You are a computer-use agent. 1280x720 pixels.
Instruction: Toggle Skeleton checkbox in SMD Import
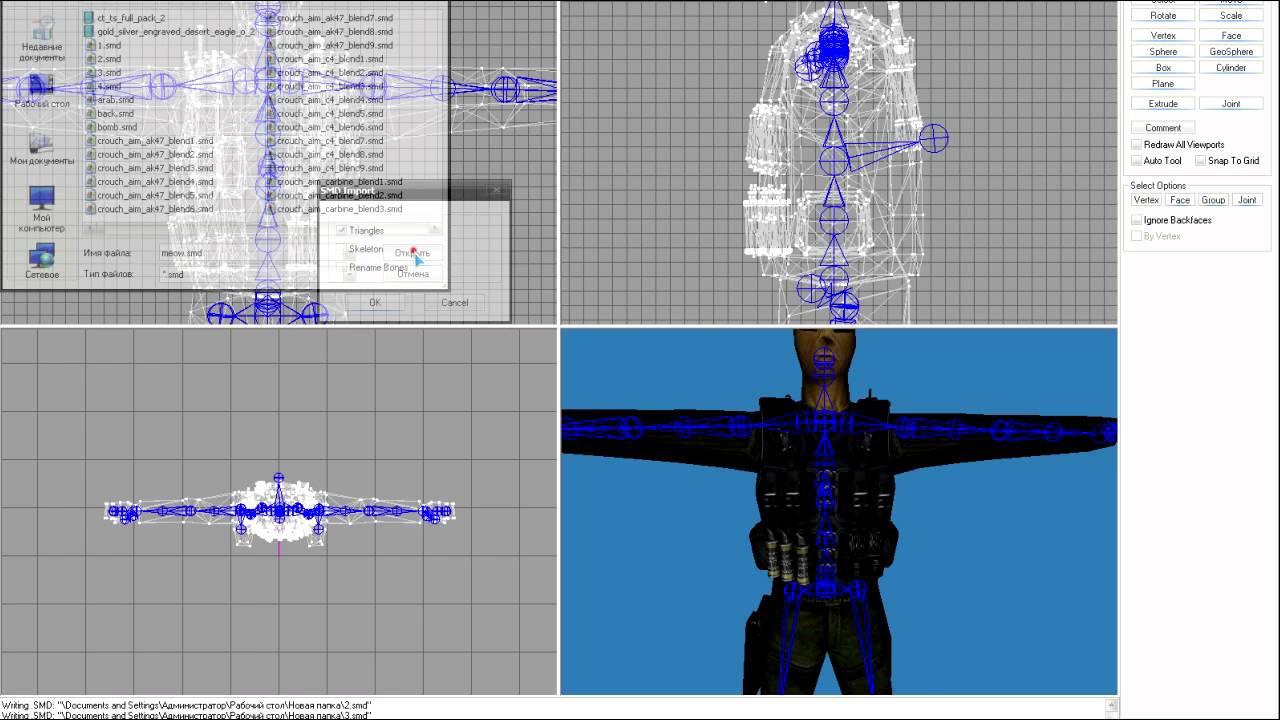341,249
